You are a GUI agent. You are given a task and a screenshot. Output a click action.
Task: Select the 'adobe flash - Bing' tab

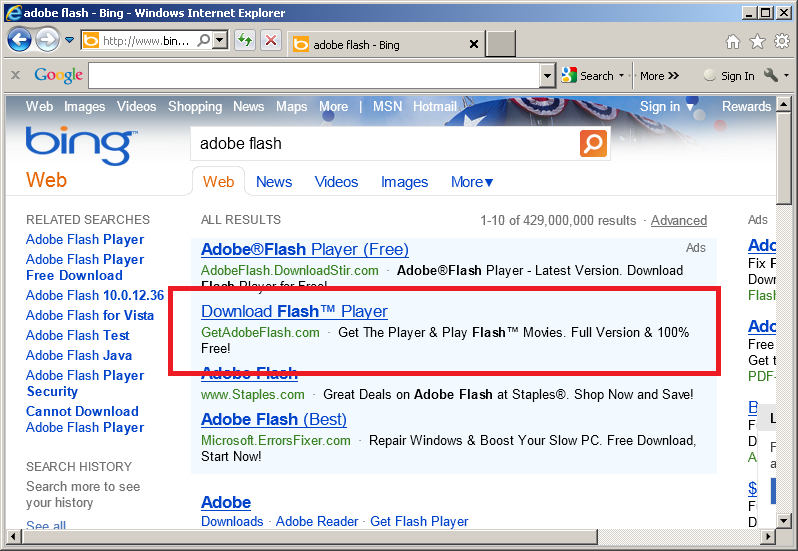[x=385, y=45]
